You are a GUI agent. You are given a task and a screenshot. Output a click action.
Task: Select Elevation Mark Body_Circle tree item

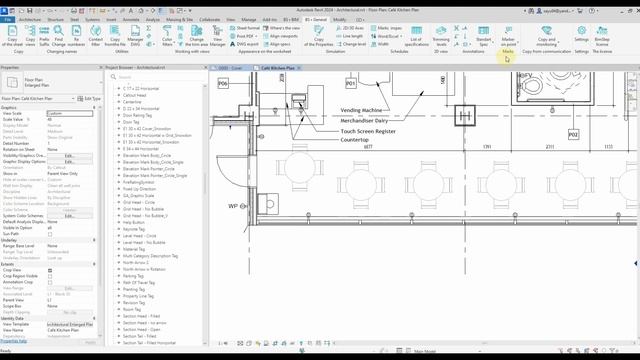click(x=147, y=156)
